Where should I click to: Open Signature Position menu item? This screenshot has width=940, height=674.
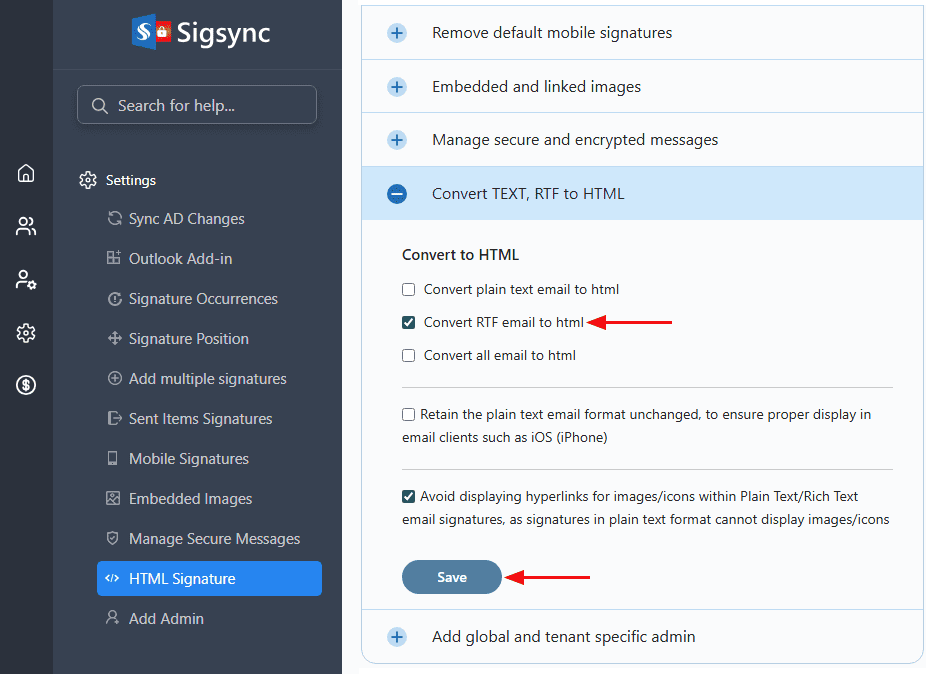[188, 339]
